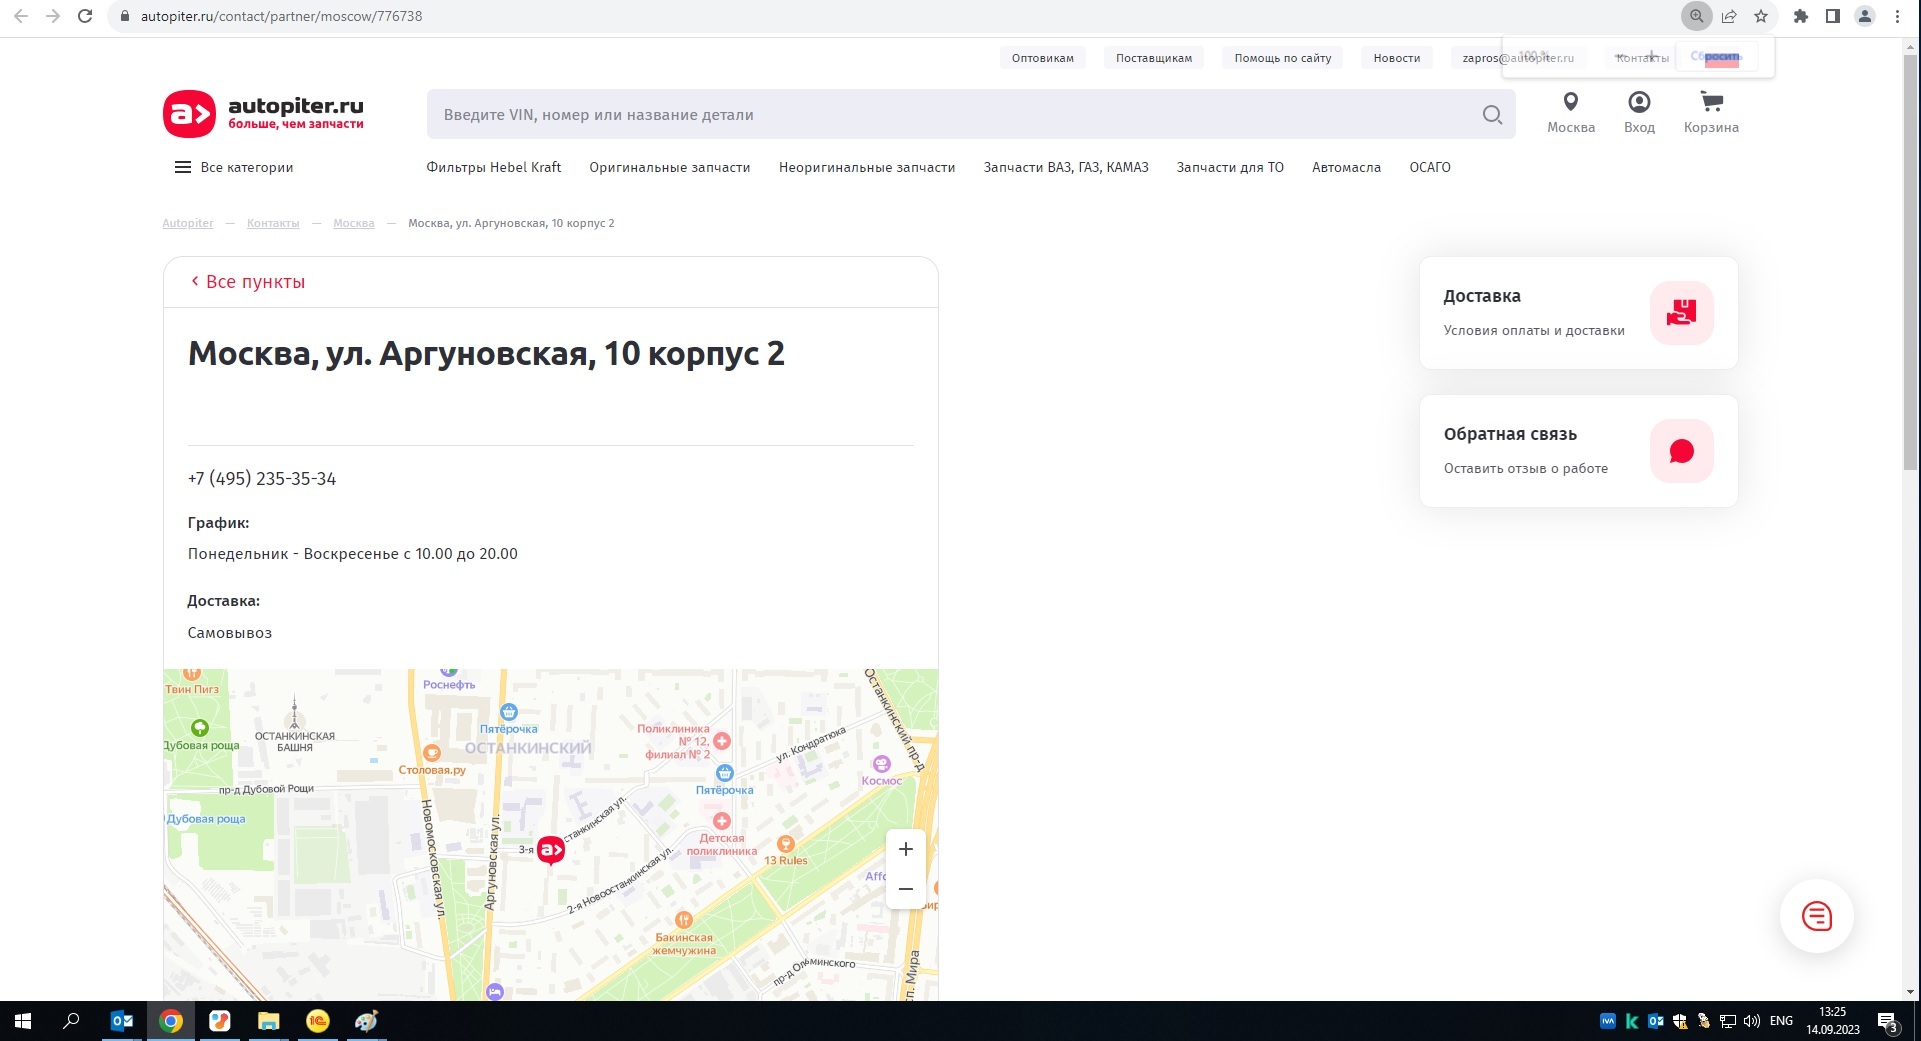1921x1041 pixels.
Task: Click the volume speaker icon in tray
Action: pos(1752,1021)
